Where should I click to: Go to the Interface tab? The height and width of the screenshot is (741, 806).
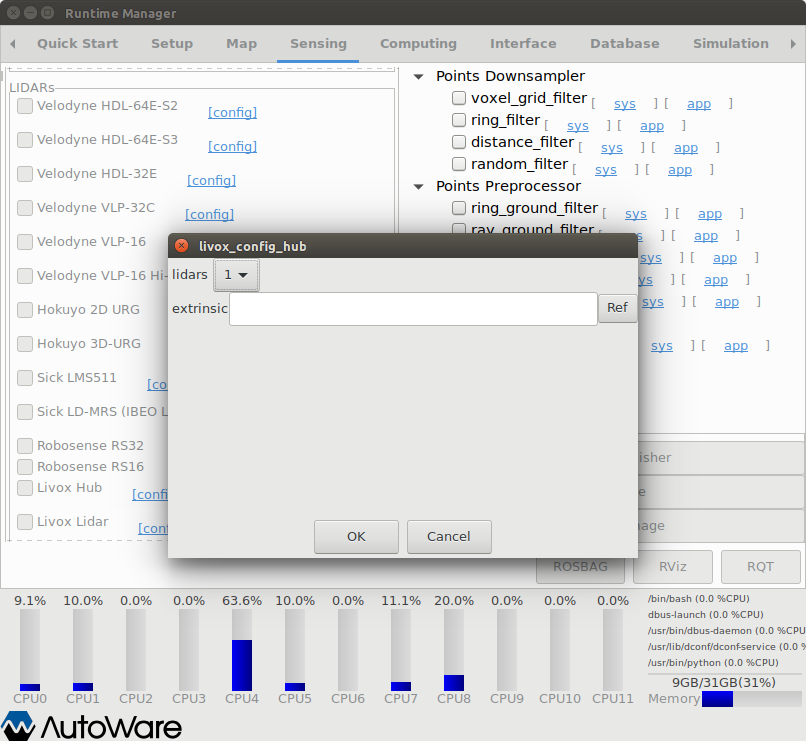click(x=523, y=44)
